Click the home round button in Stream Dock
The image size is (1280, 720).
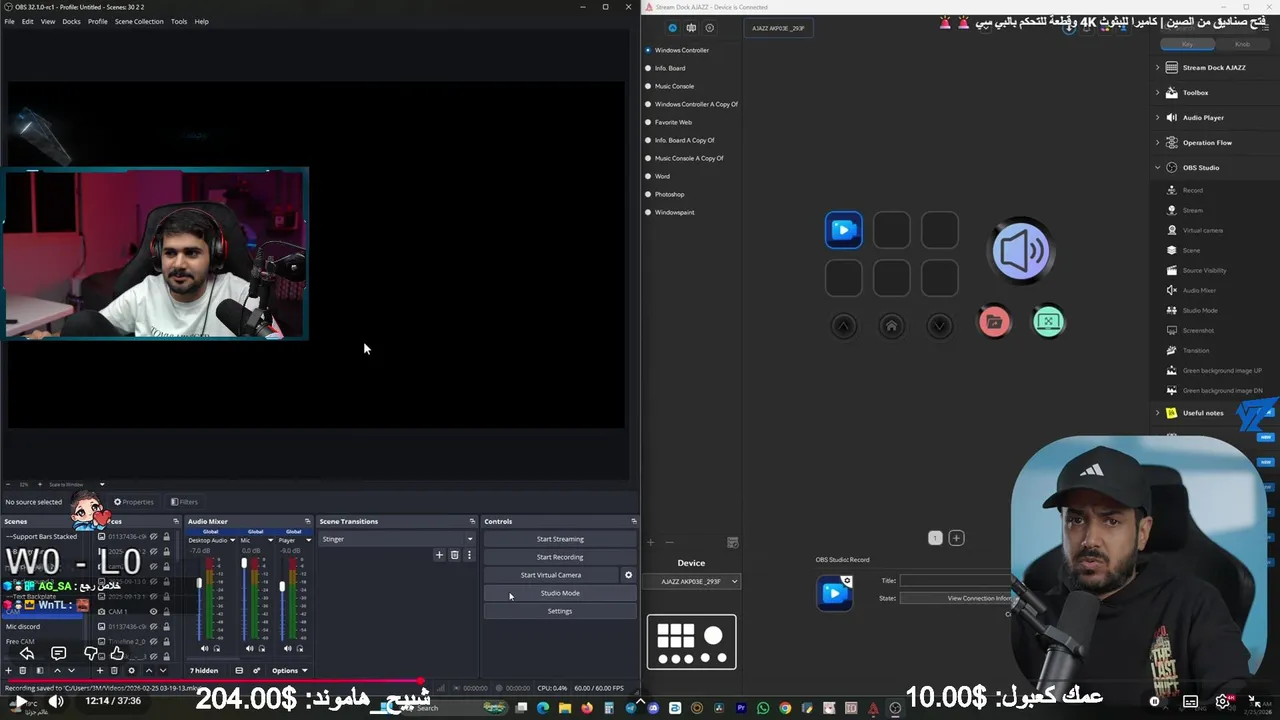[x=891, y=325]
